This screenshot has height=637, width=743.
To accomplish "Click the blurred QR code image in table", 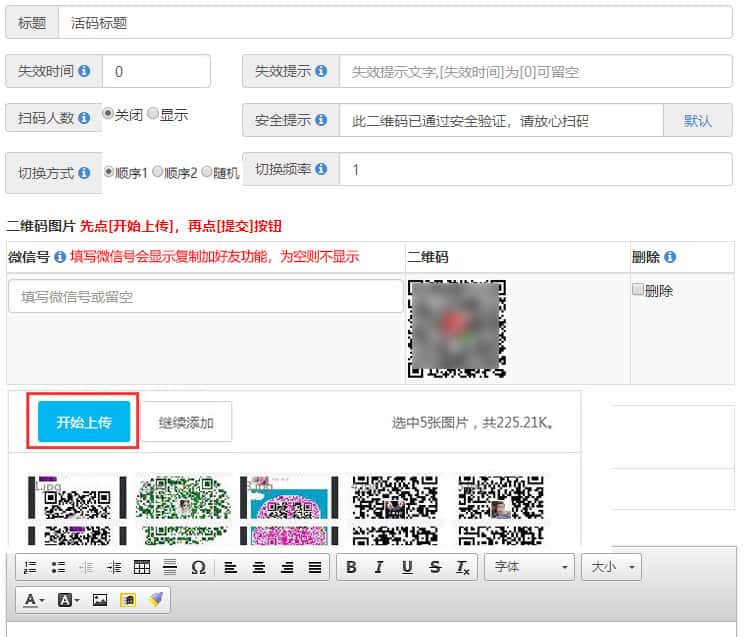I will (457, 329).
